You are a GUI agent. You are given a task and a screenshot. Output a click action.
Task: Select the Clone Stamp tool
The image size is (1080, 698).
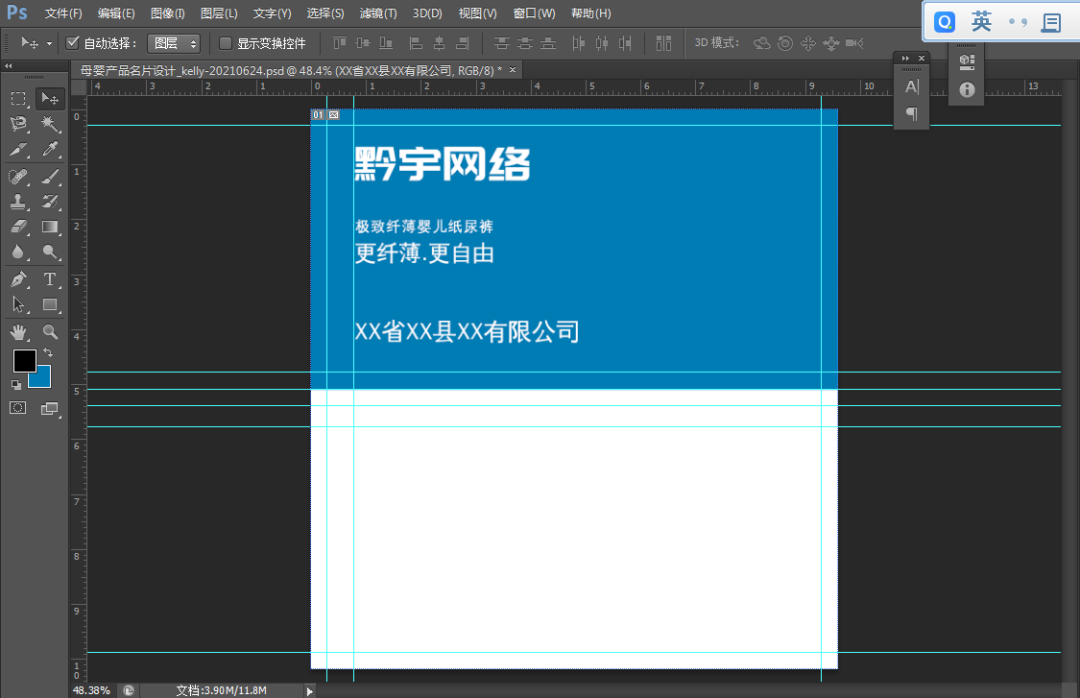(x=19, y=202)
